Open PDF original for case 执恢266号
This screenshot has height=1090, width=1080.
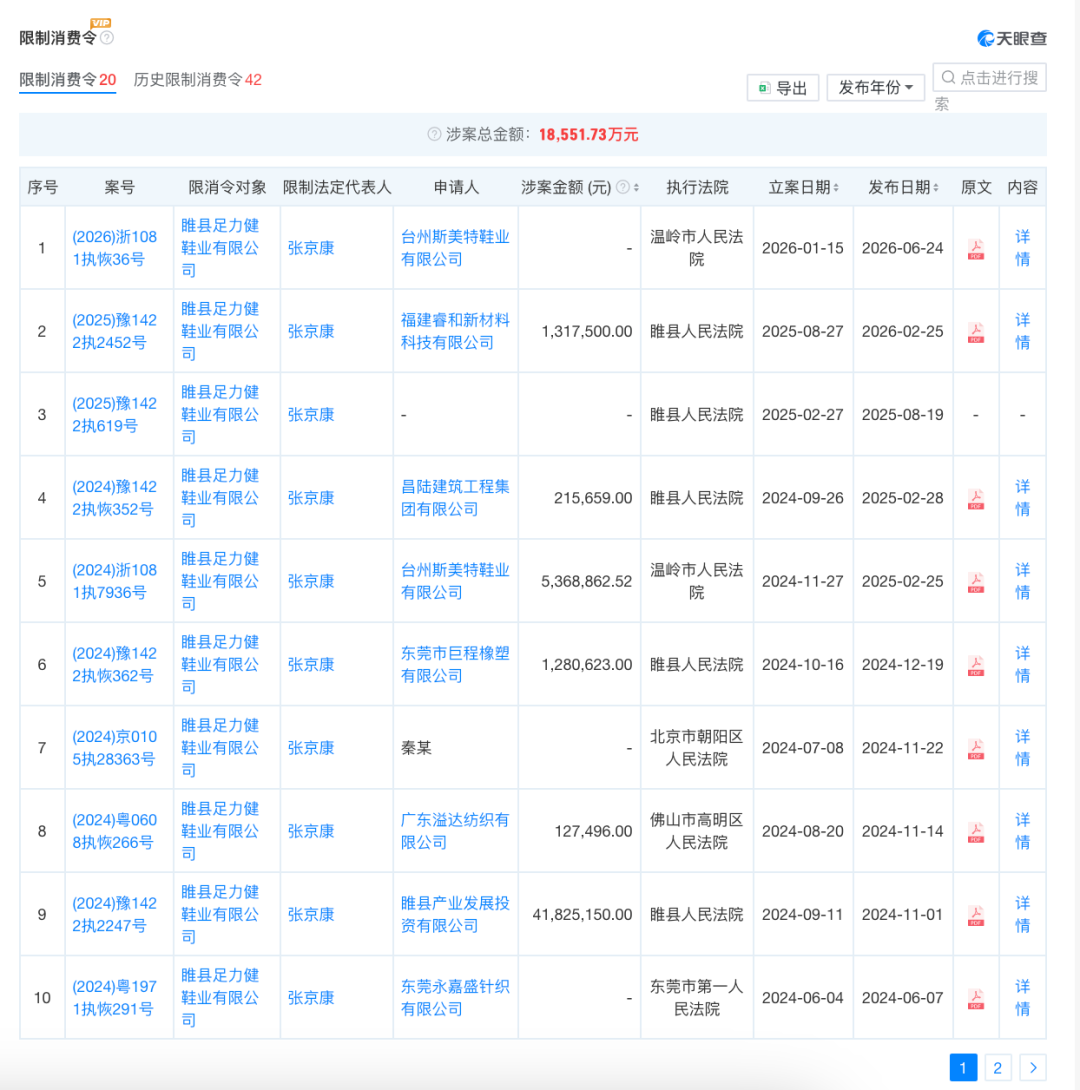click(976, 832)
